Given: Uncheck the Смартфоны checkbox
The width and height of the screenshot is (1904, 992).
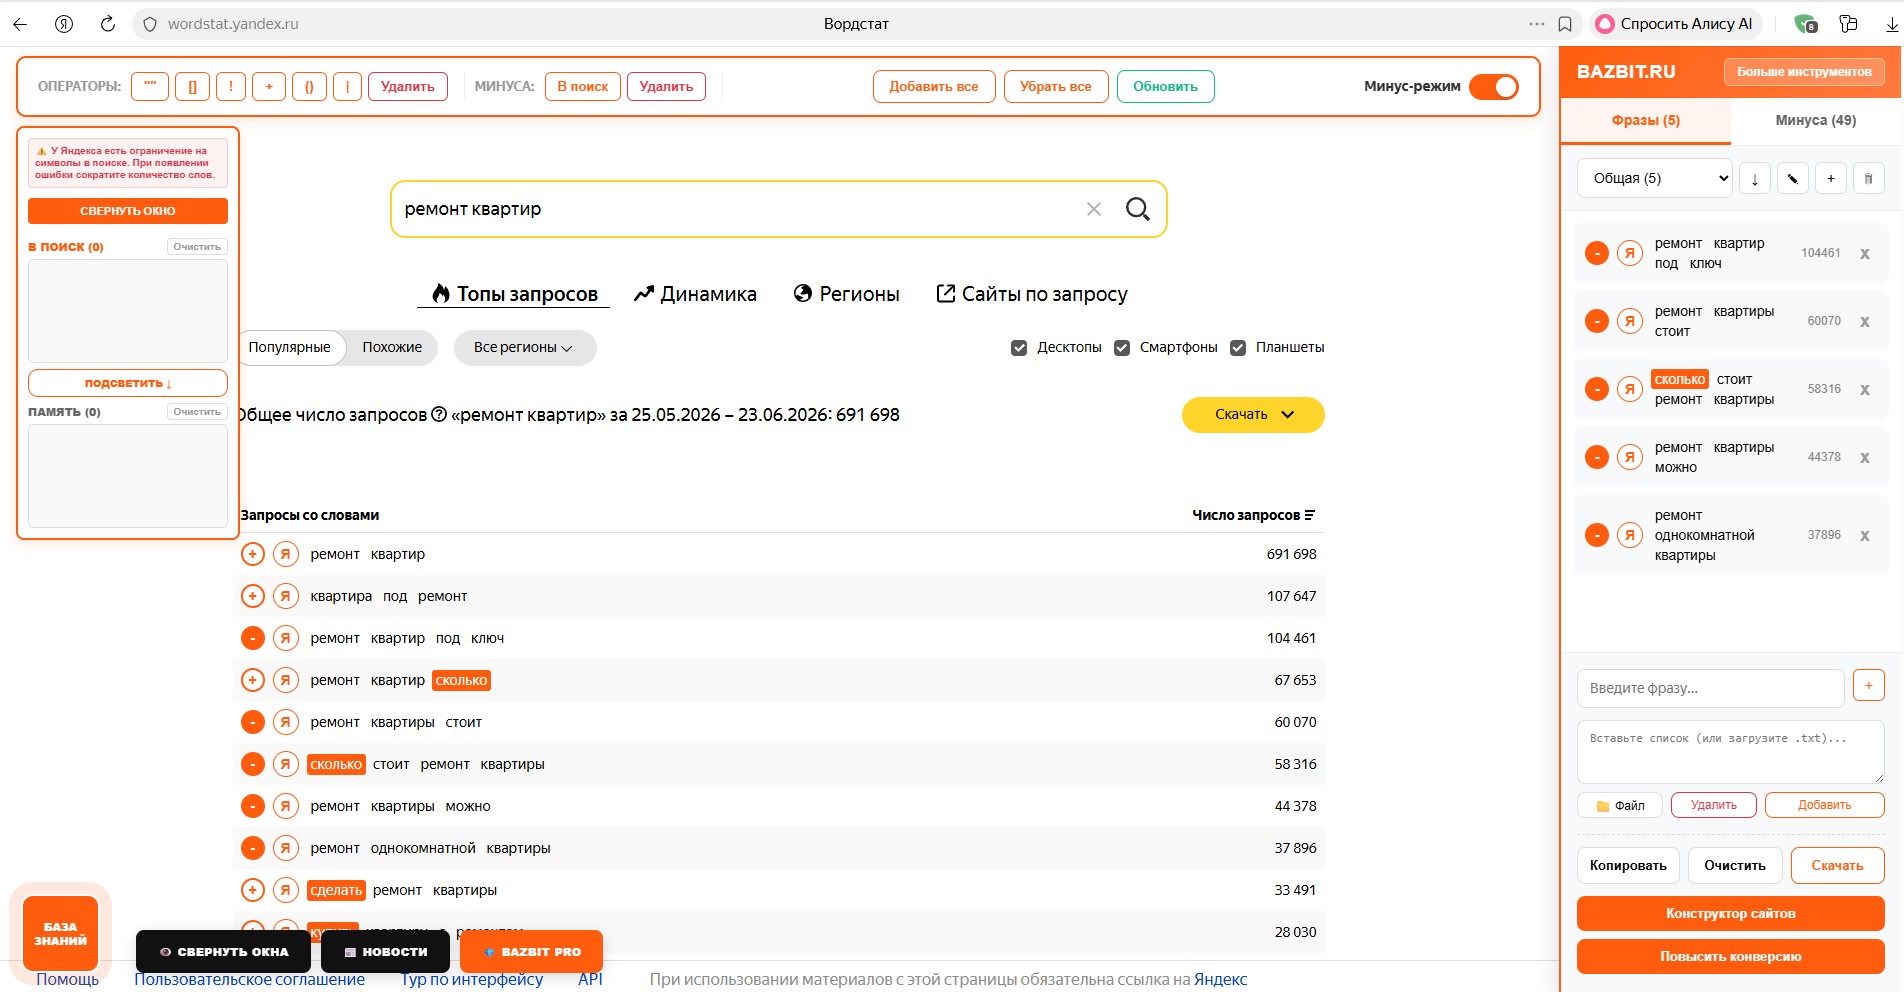Looking at the screenshot, I should [x=1122, y=348].
